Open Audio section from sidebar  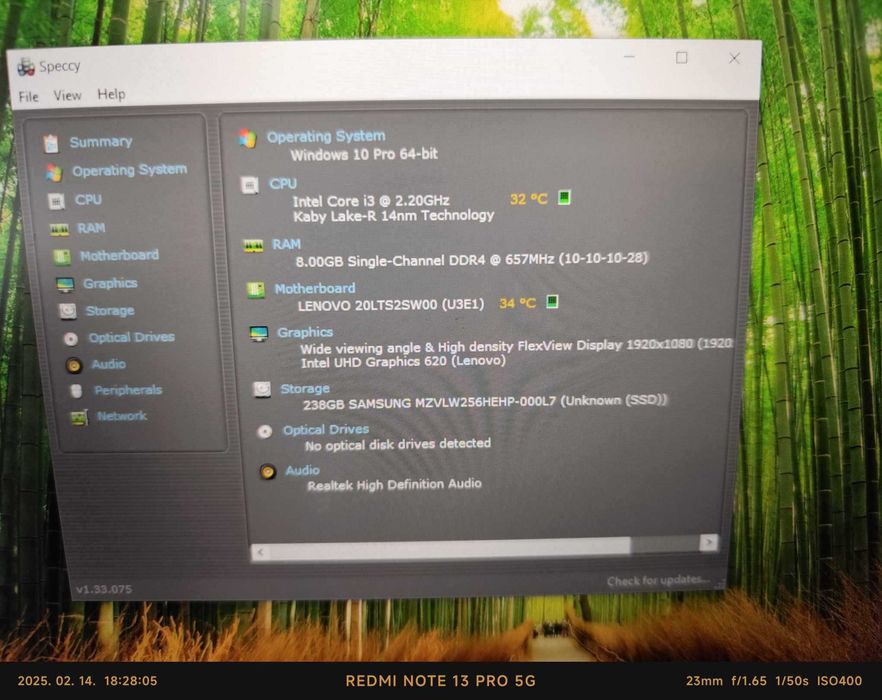[x=109, y=364]
